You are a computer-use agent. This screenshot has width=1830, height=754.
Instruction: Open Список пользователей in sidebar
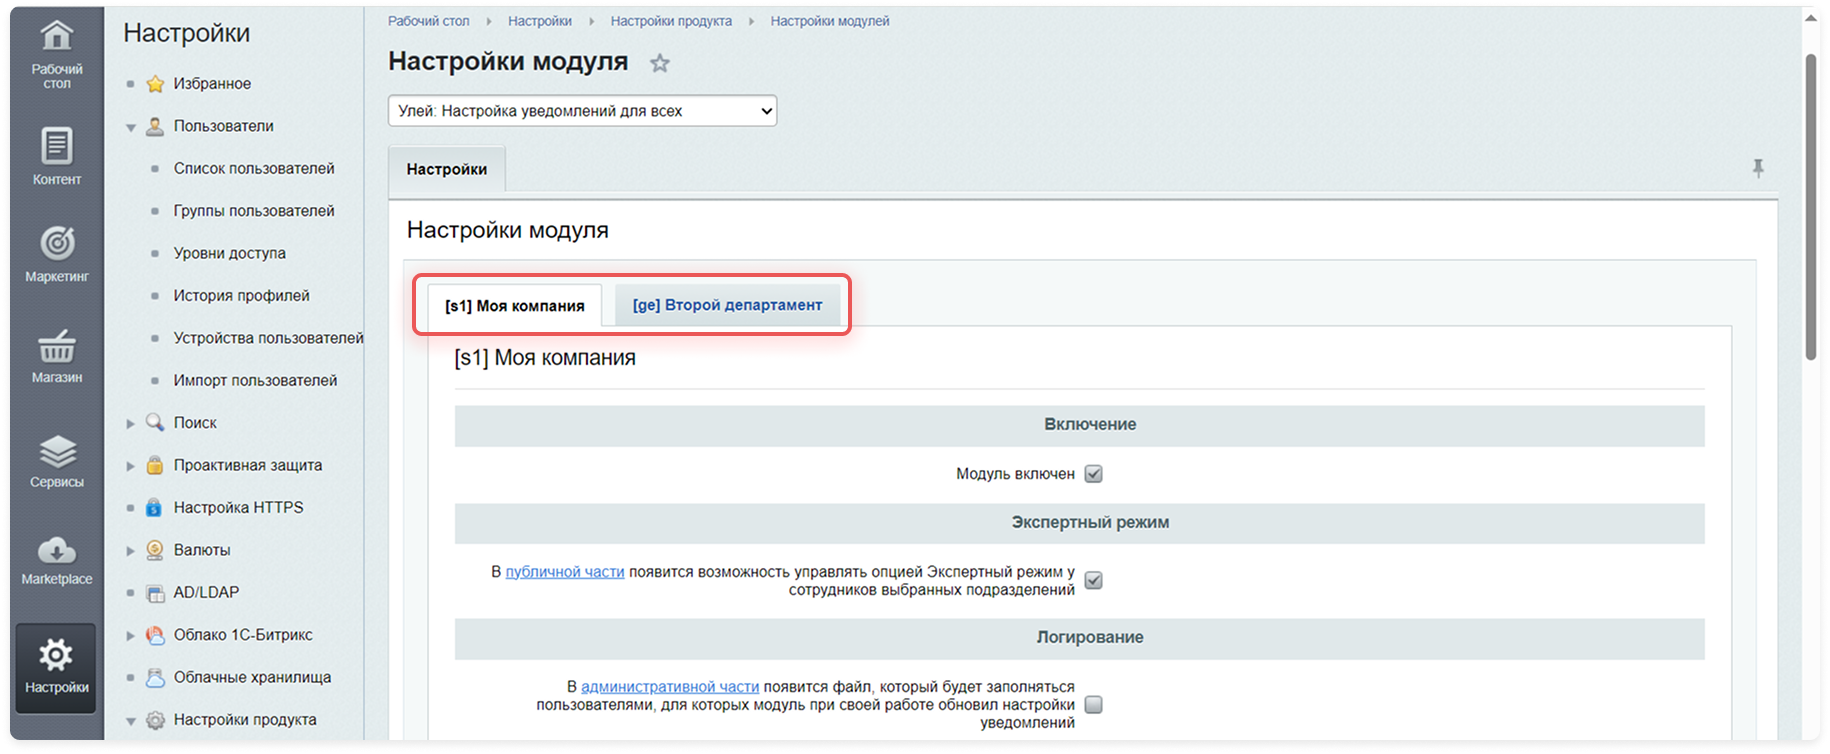pyautogui.click(x=254, y=169)
